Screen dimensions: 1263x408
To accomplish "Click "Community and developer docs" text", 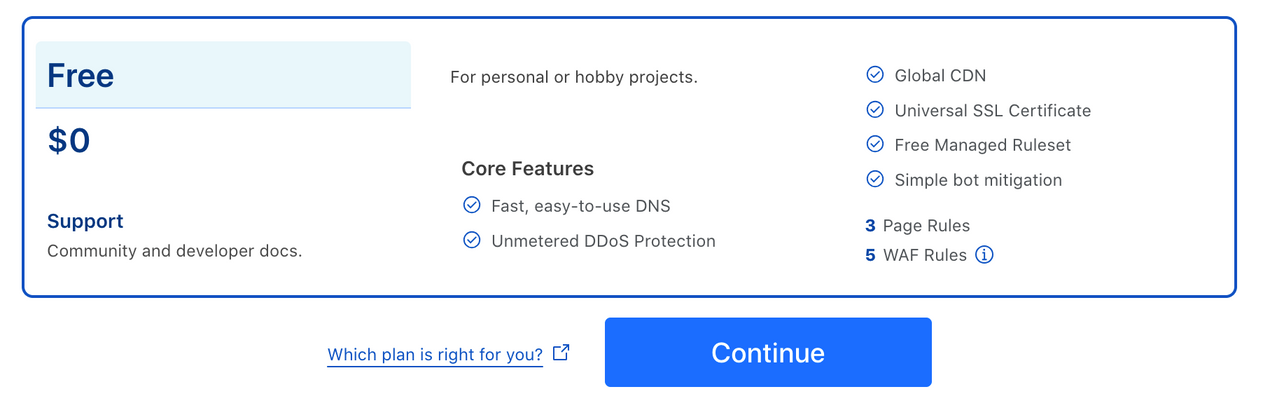I will point(174,251).
